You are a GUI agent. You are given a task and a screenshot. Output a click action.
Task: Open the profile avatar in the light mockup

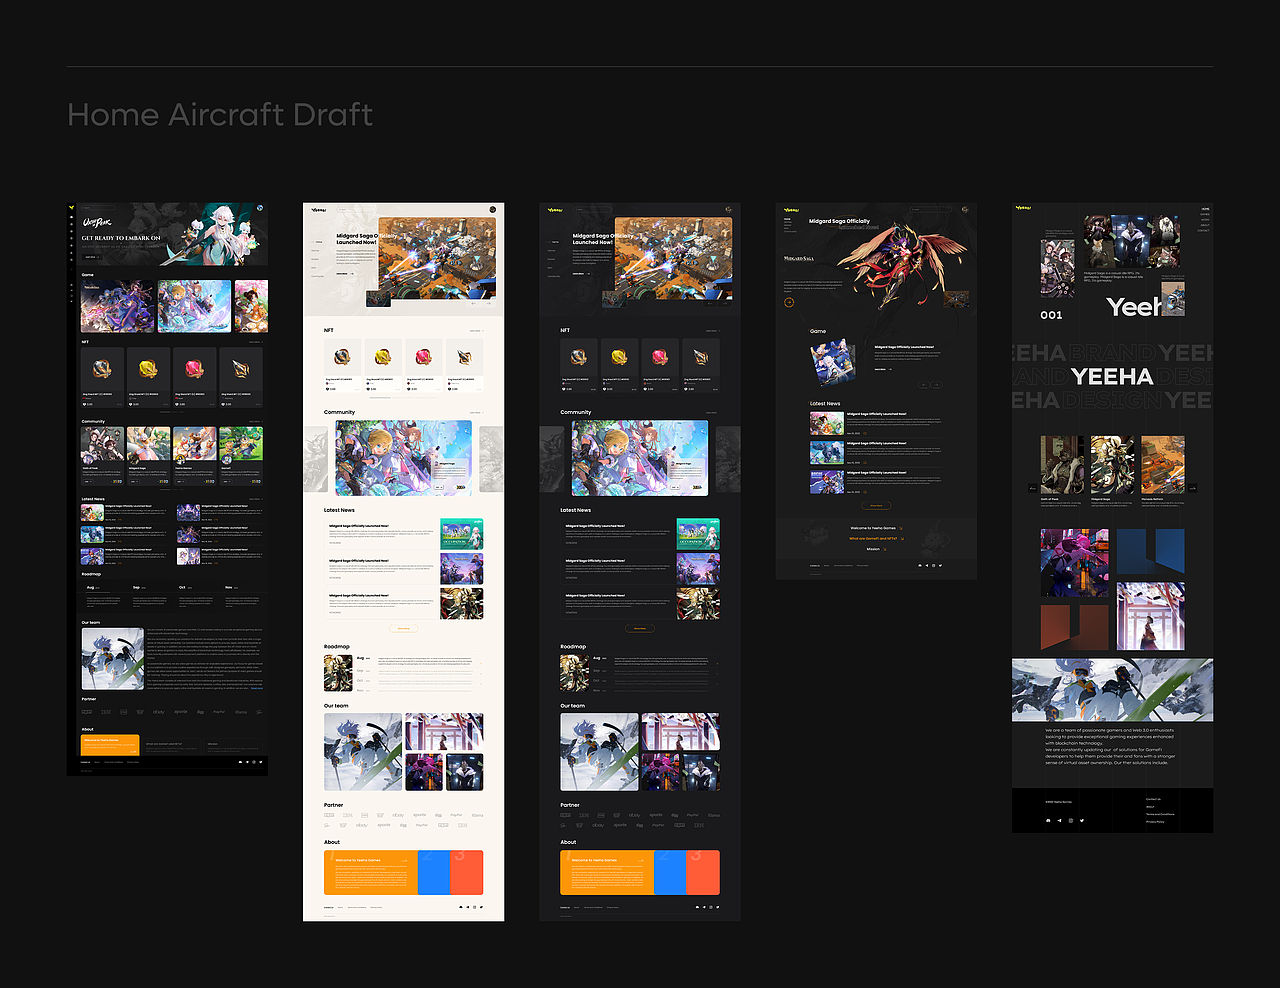click(493, 210)
